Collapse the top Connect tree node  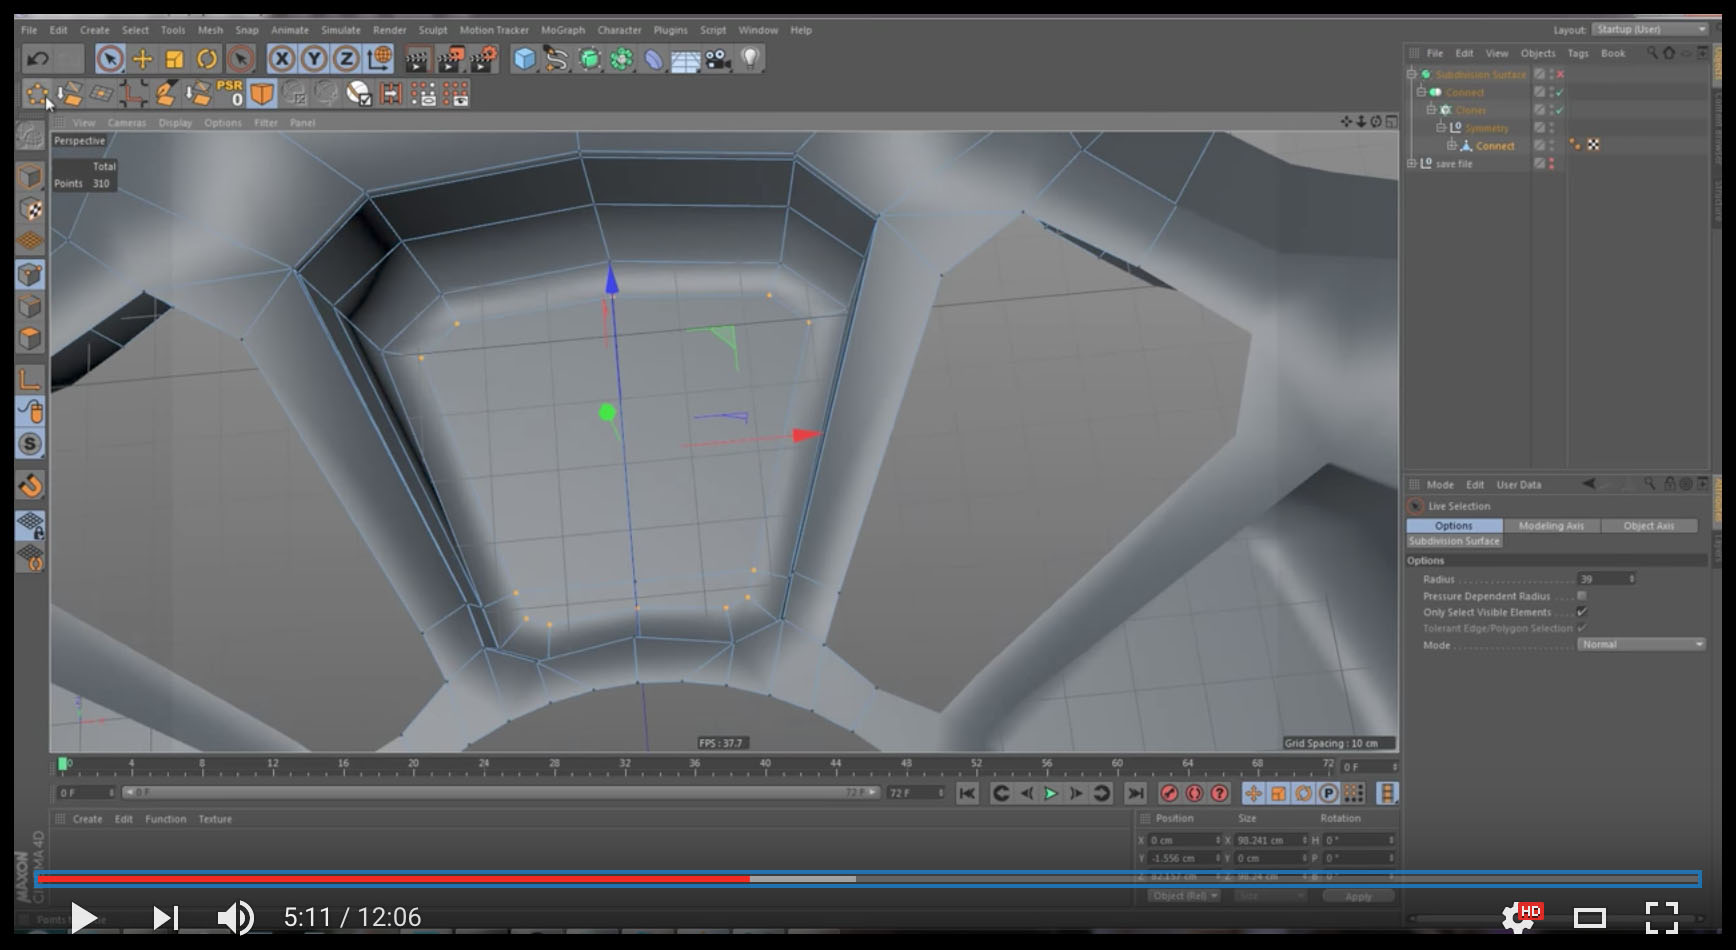(x=1421, y=92)
